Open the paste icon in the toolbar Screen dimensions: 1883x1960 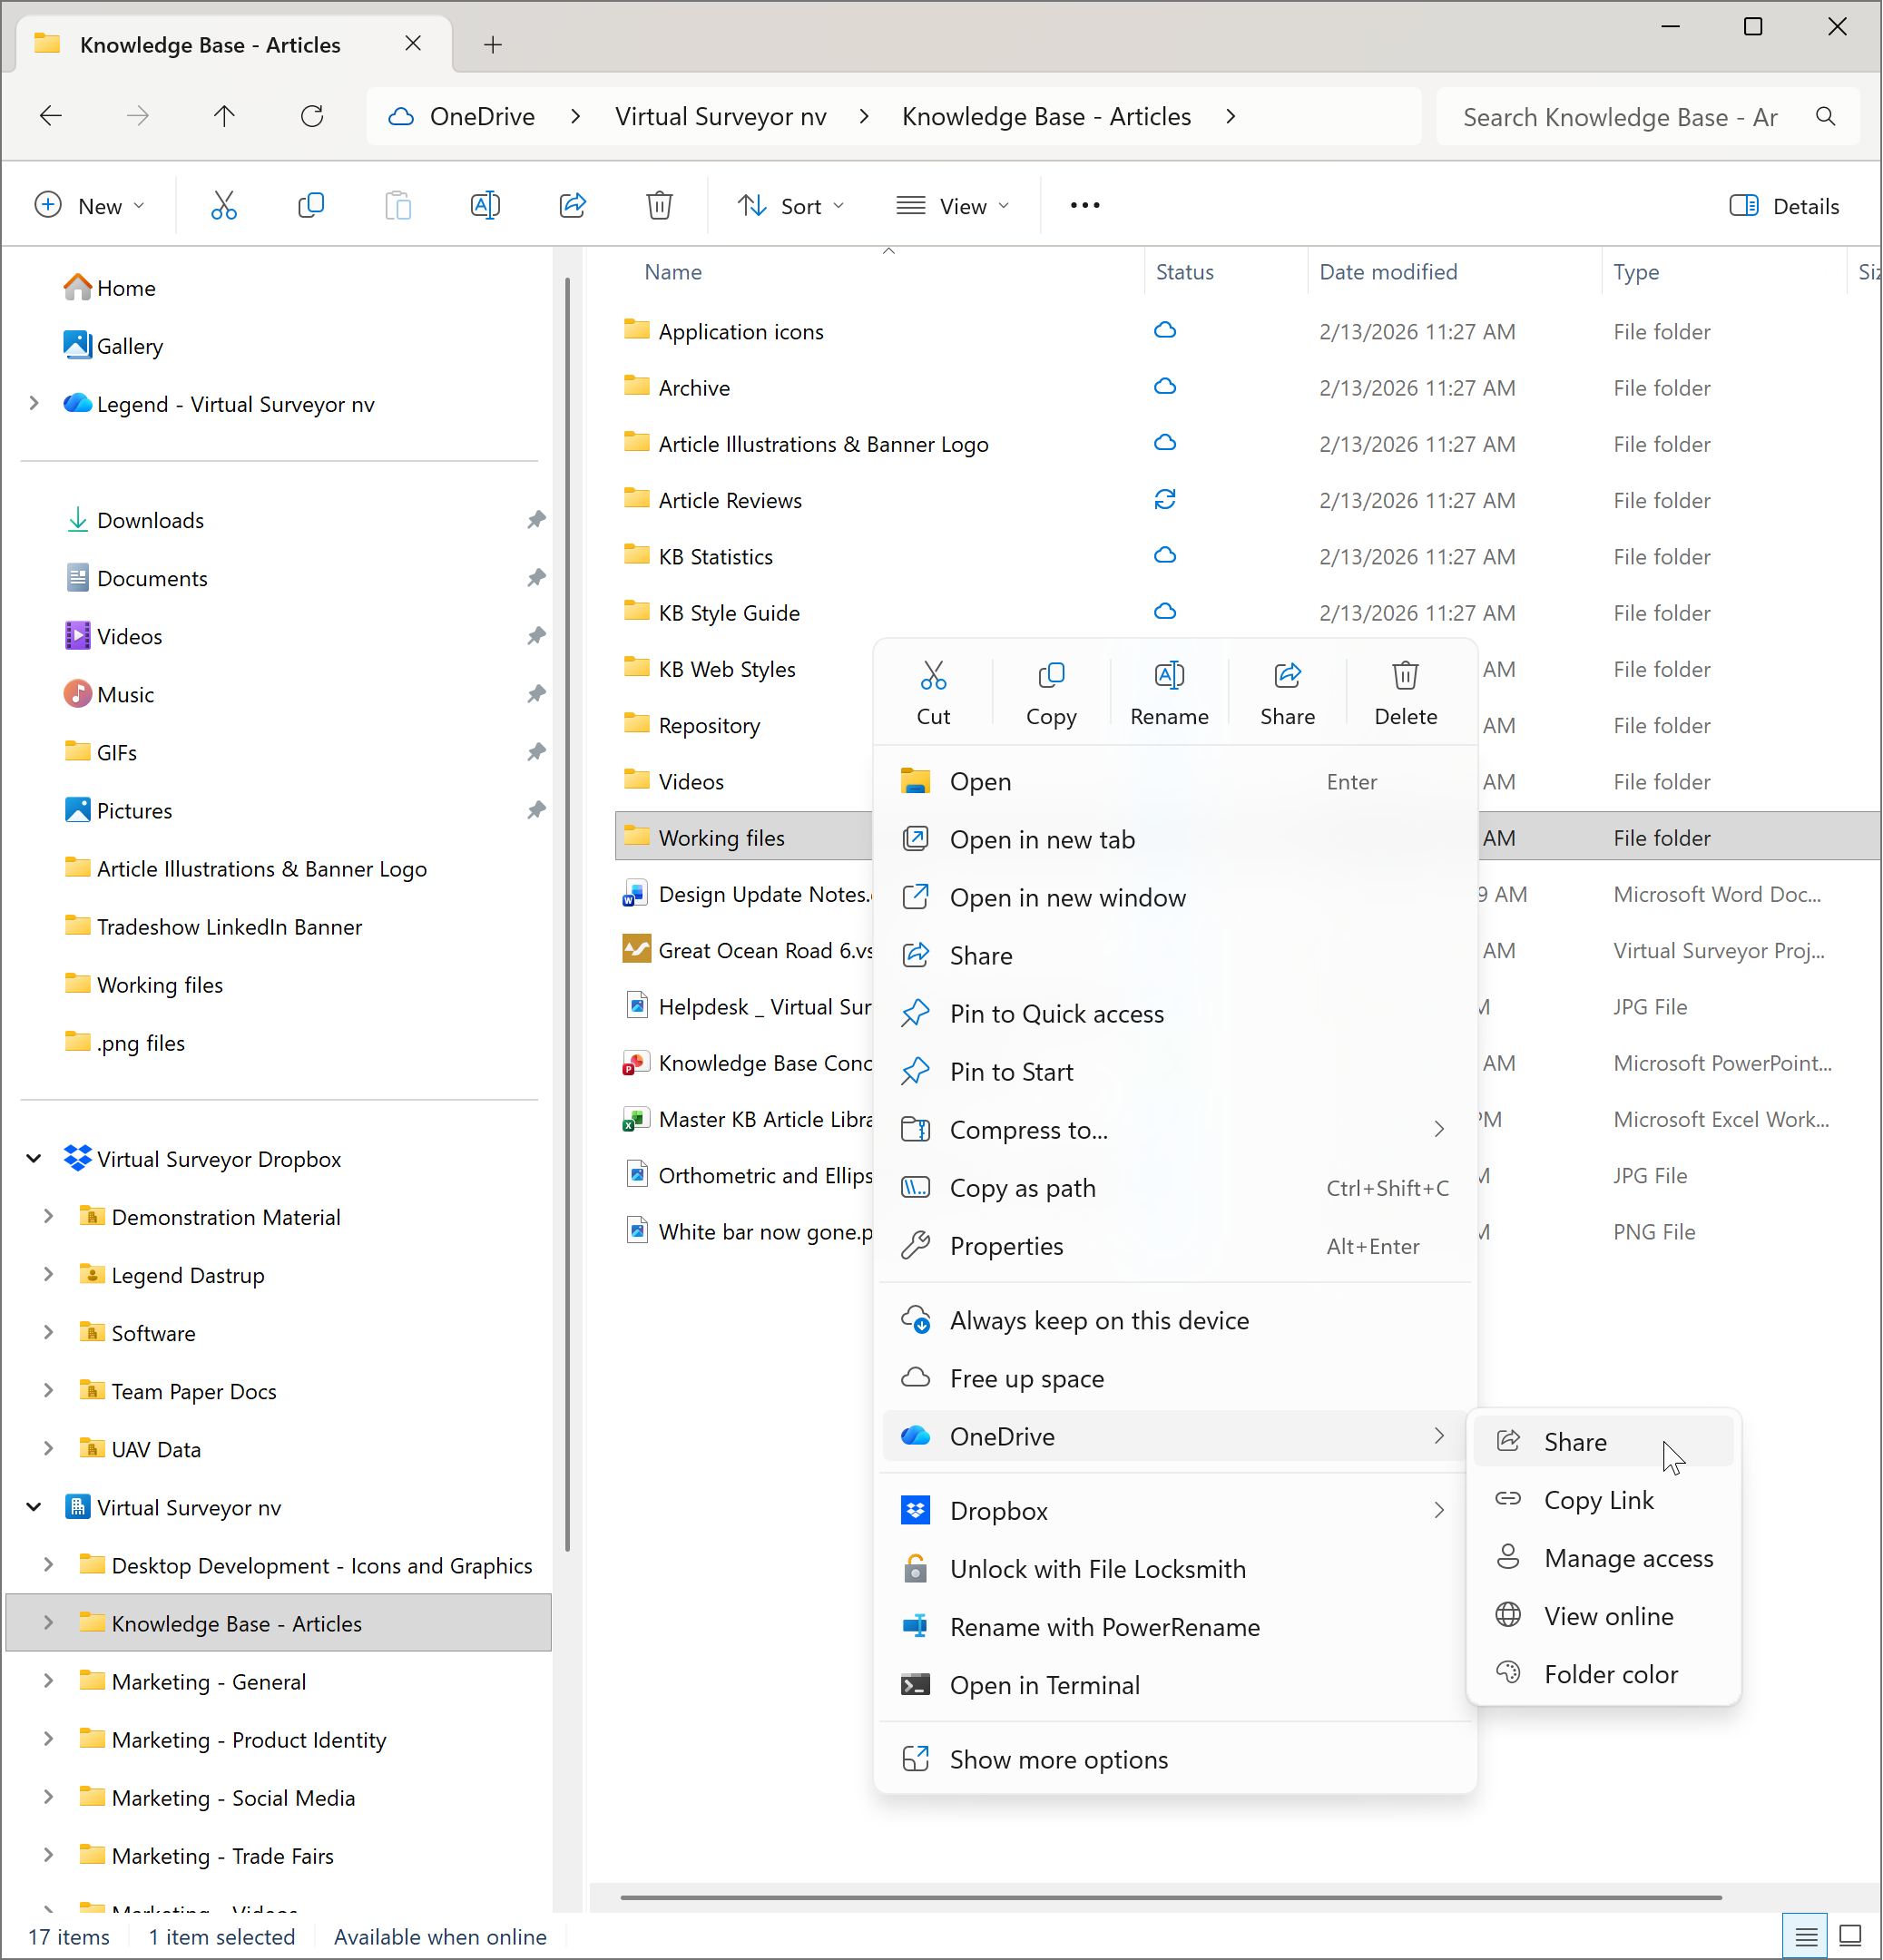pos(397,205)
